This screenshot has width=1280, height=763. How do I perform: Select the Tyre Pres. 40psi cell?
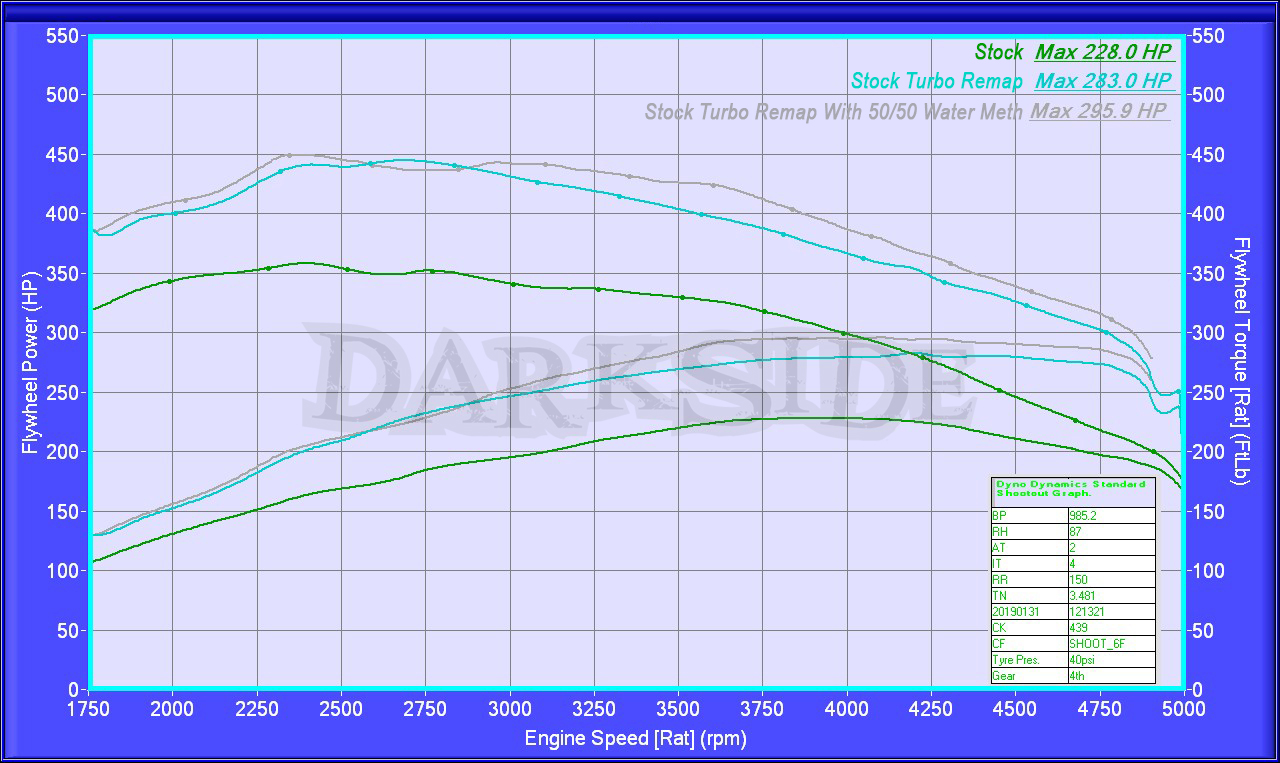pyautogui.click(x=1110, y=660)
